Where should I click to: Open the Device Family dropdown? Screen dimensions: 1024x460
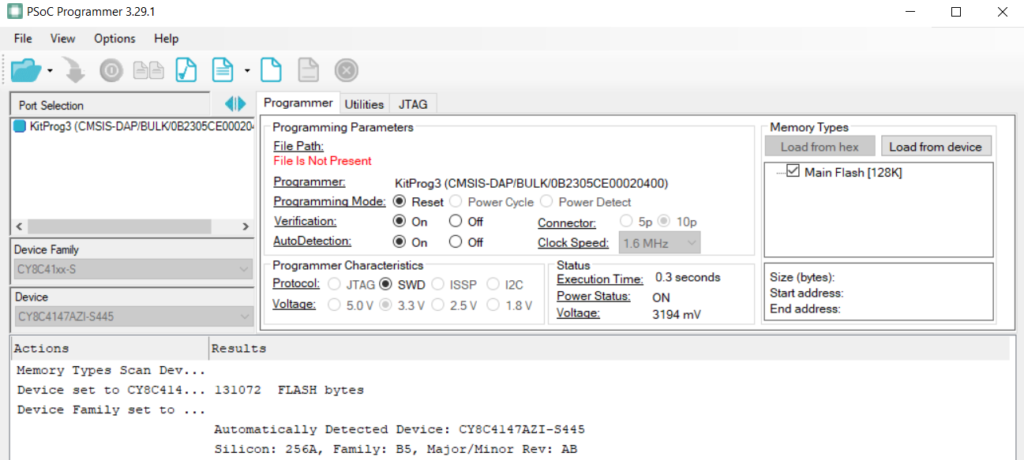[132, 269]
